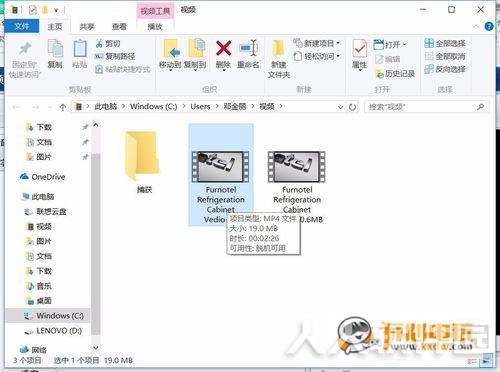Click the Up directory arrow
The image size is (500, 372).
(x=63, y=107)
